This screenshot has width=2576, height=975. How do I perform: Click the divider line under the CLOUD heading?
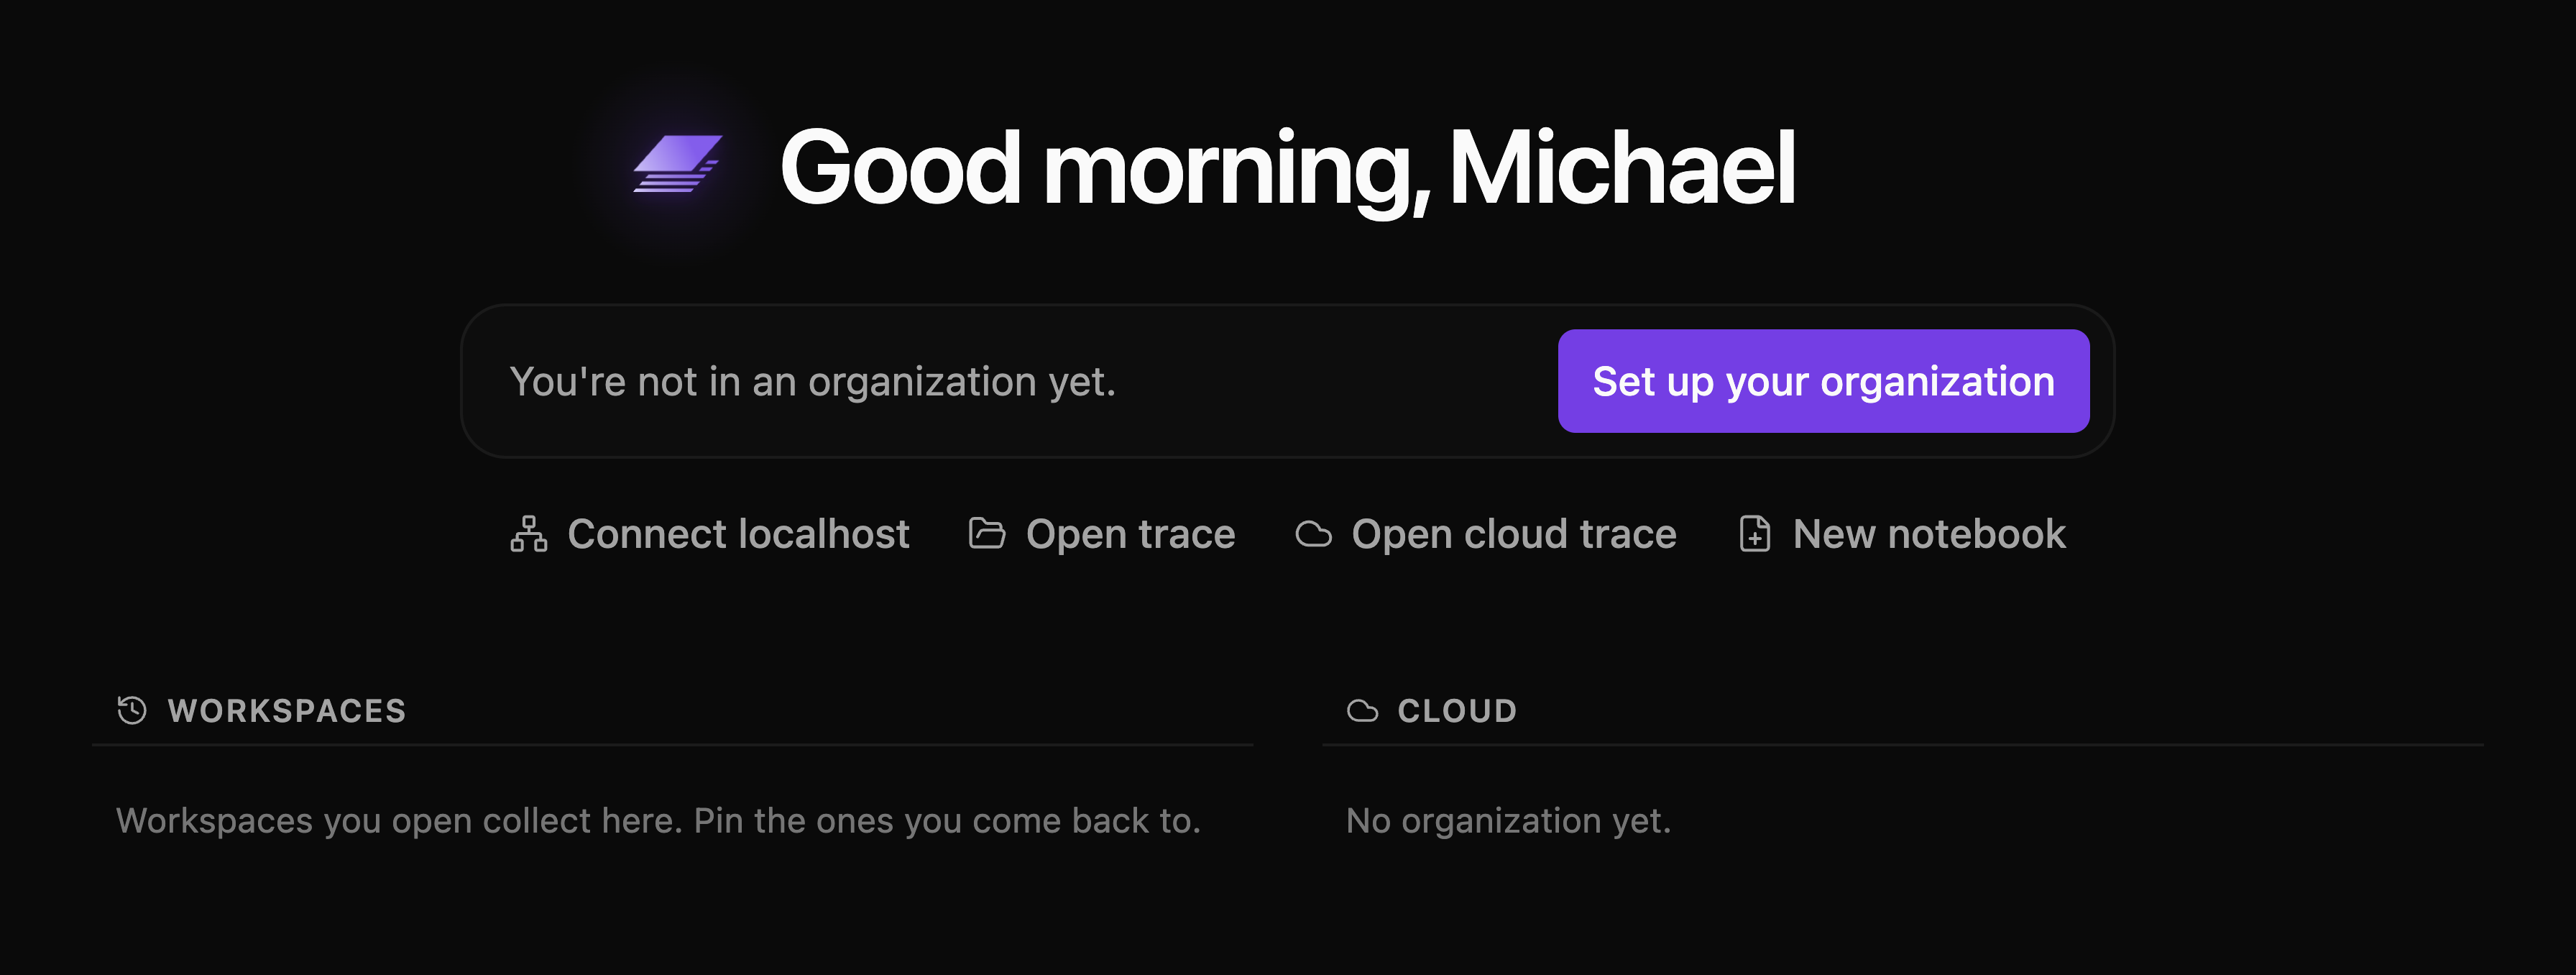click(1902, 744)
